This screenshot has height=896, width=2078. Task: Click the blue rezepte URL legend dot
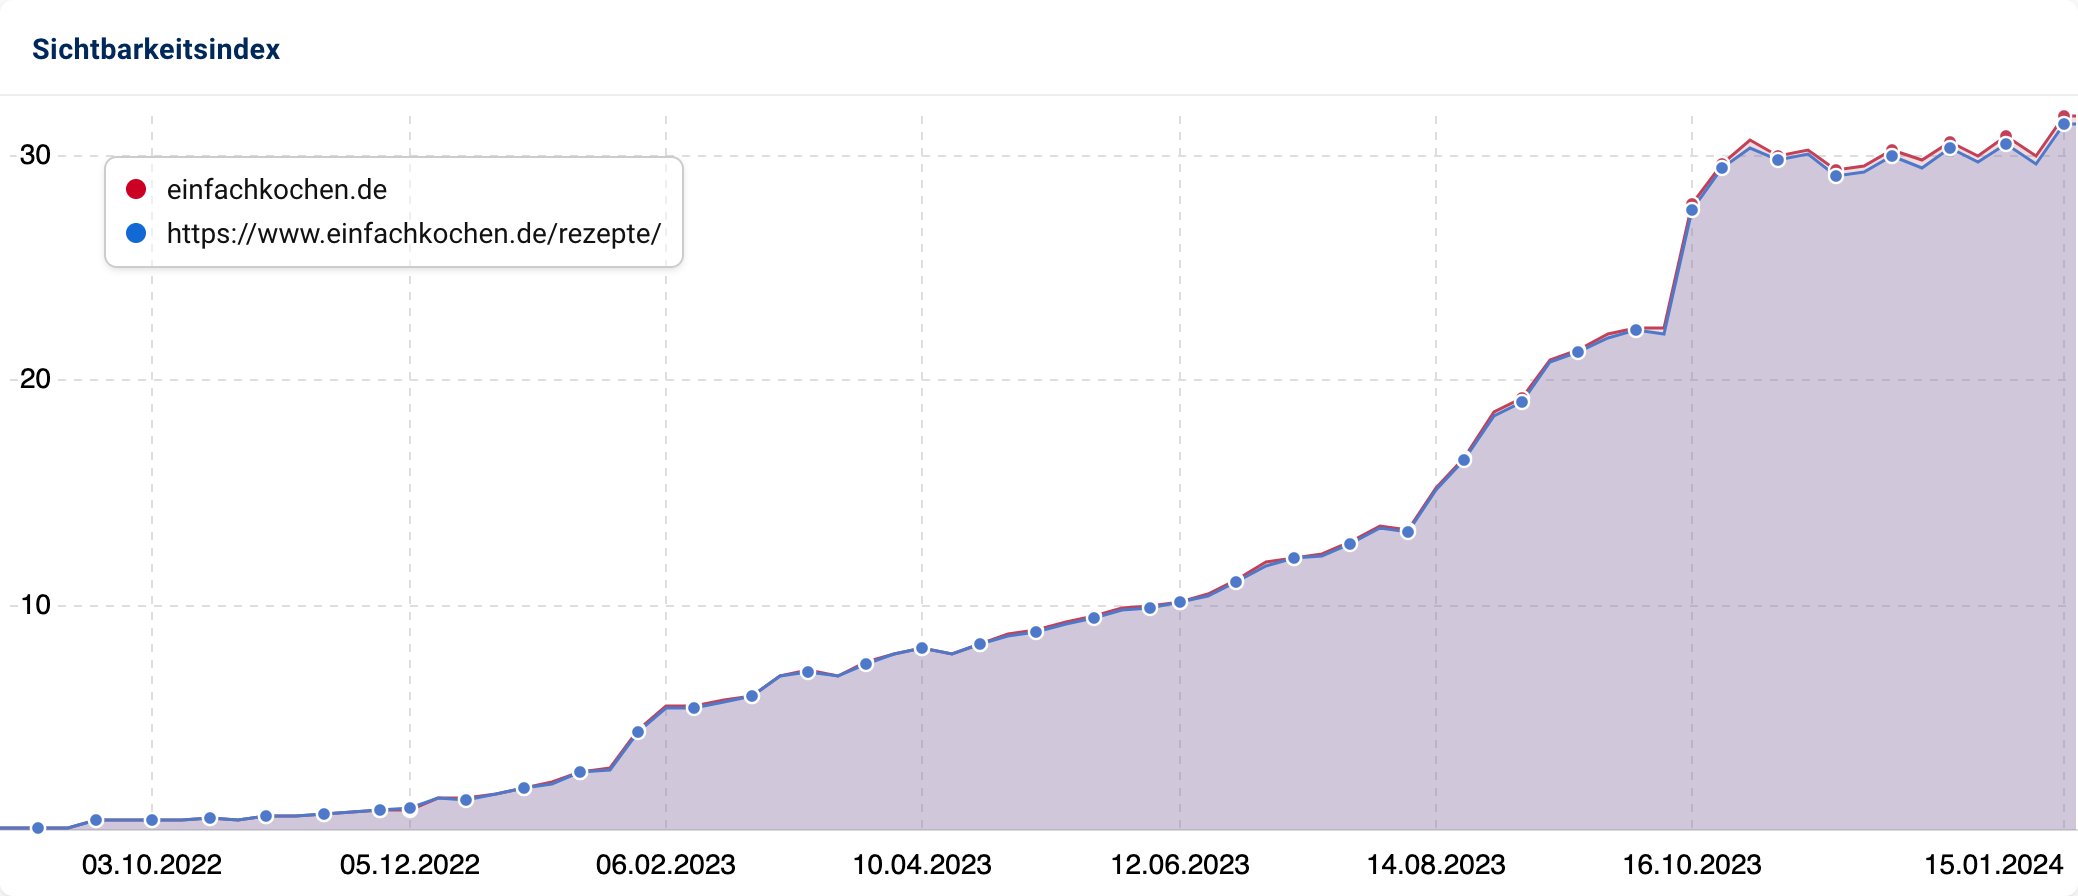coord(136,233)
